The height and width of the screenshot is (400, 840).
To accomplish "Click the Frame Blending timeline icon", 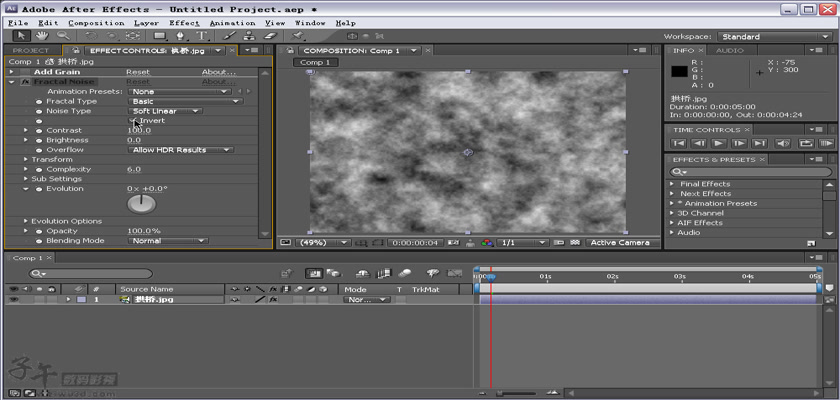I will tap(384, 274).
